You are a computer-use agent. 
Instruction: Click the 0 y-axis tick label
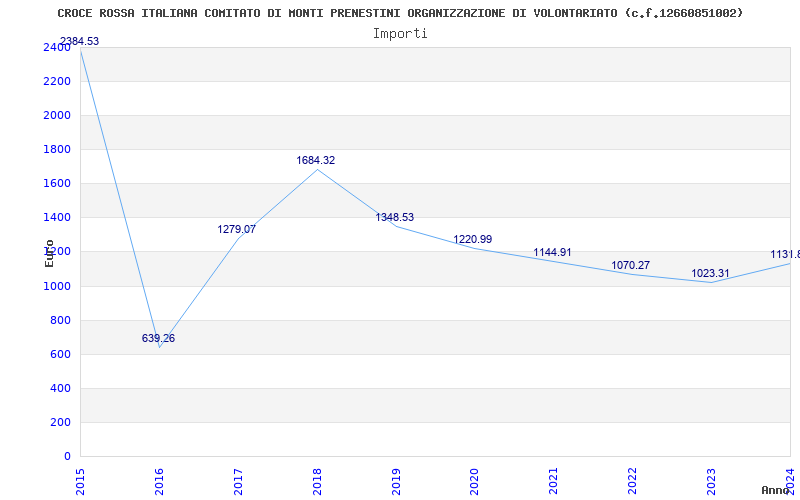67,457
